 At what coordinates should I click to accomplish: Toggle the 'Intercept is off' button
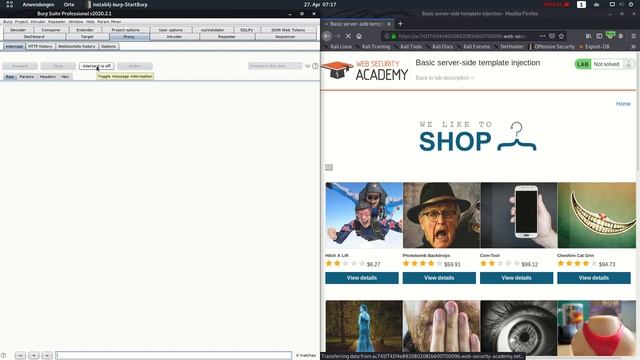96,66
